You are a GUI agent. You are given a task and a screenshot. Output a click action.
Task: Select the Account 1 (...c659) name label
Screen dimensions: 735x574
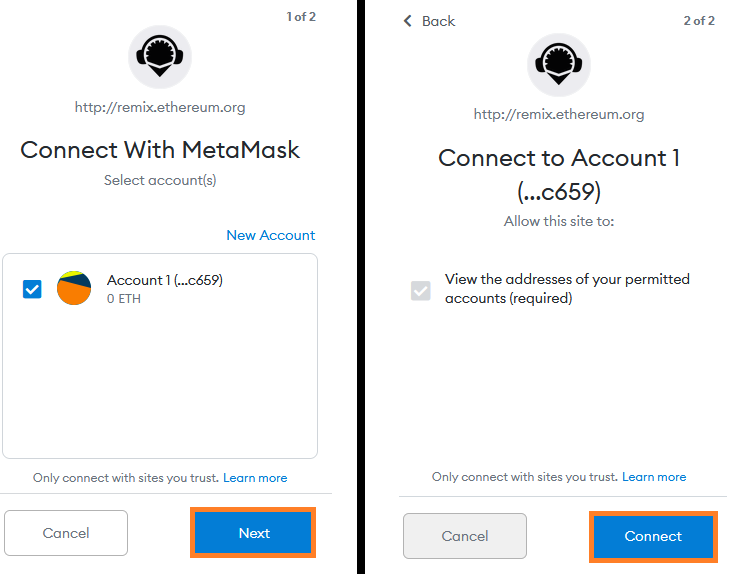pyautogui.click(x=165, y=280)
